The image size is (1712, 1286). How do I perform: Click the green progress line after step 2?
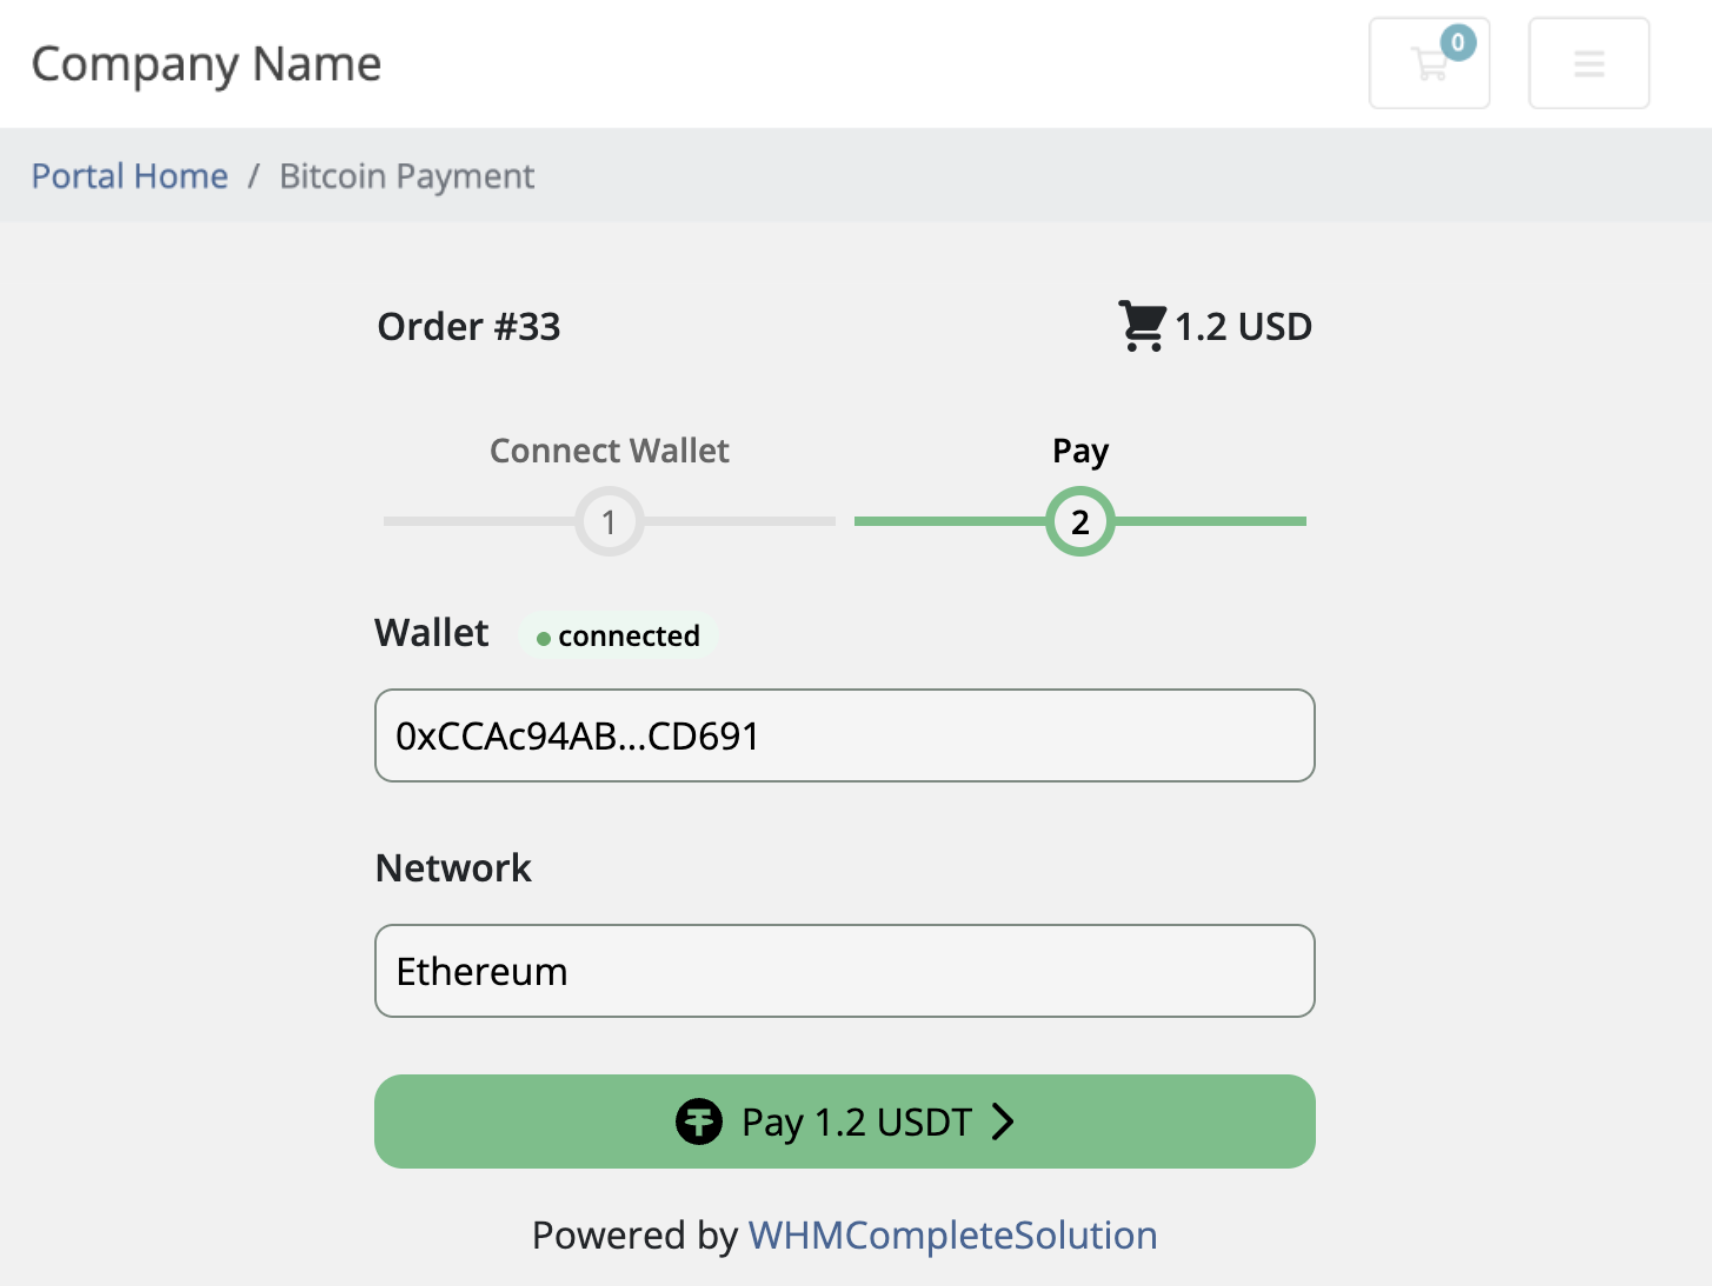(1210, 521)
